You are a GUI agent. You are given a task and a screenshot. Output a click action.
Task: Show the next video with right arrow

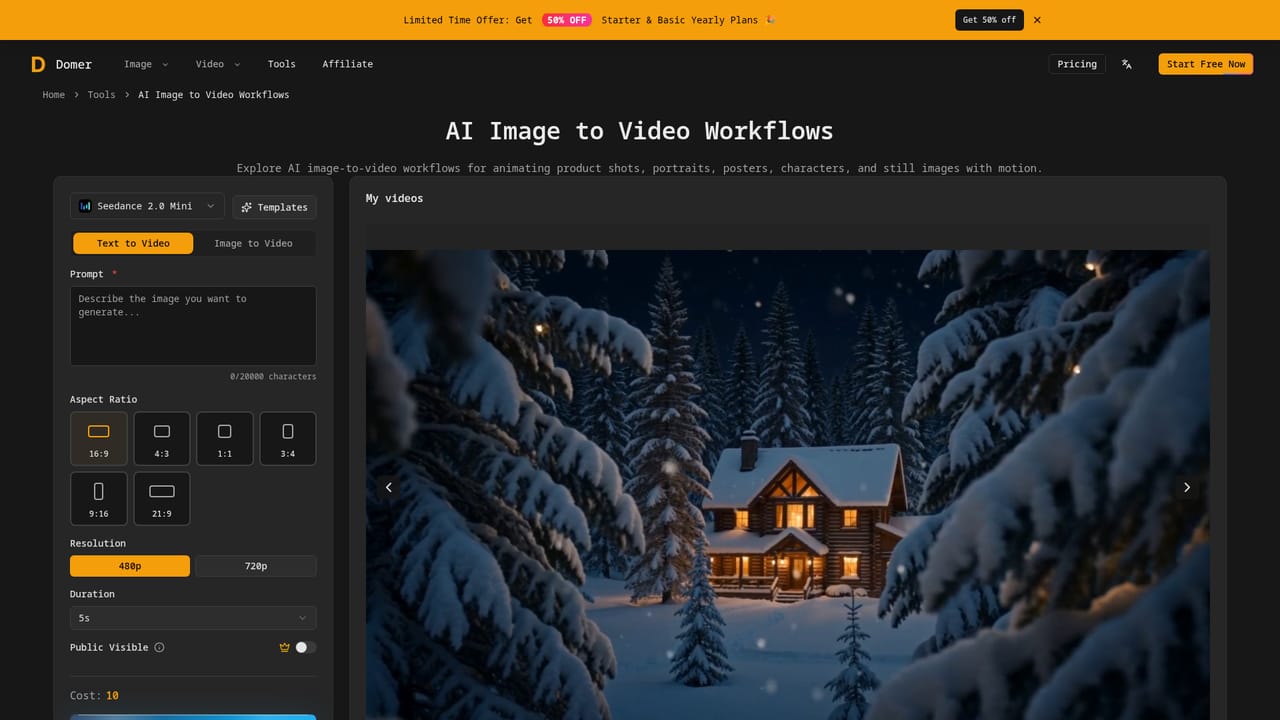click(x=1187, y=487)
